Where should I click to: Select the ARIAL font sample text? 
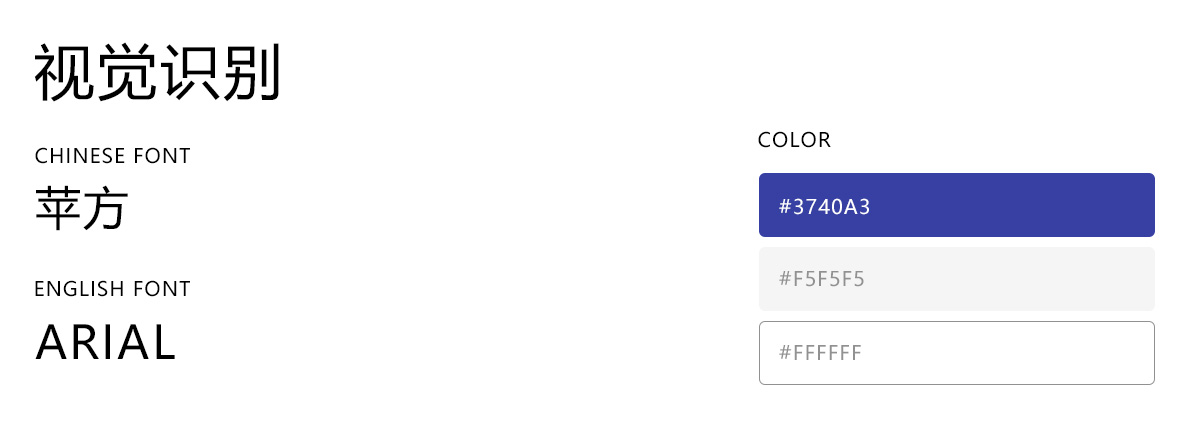106,343
